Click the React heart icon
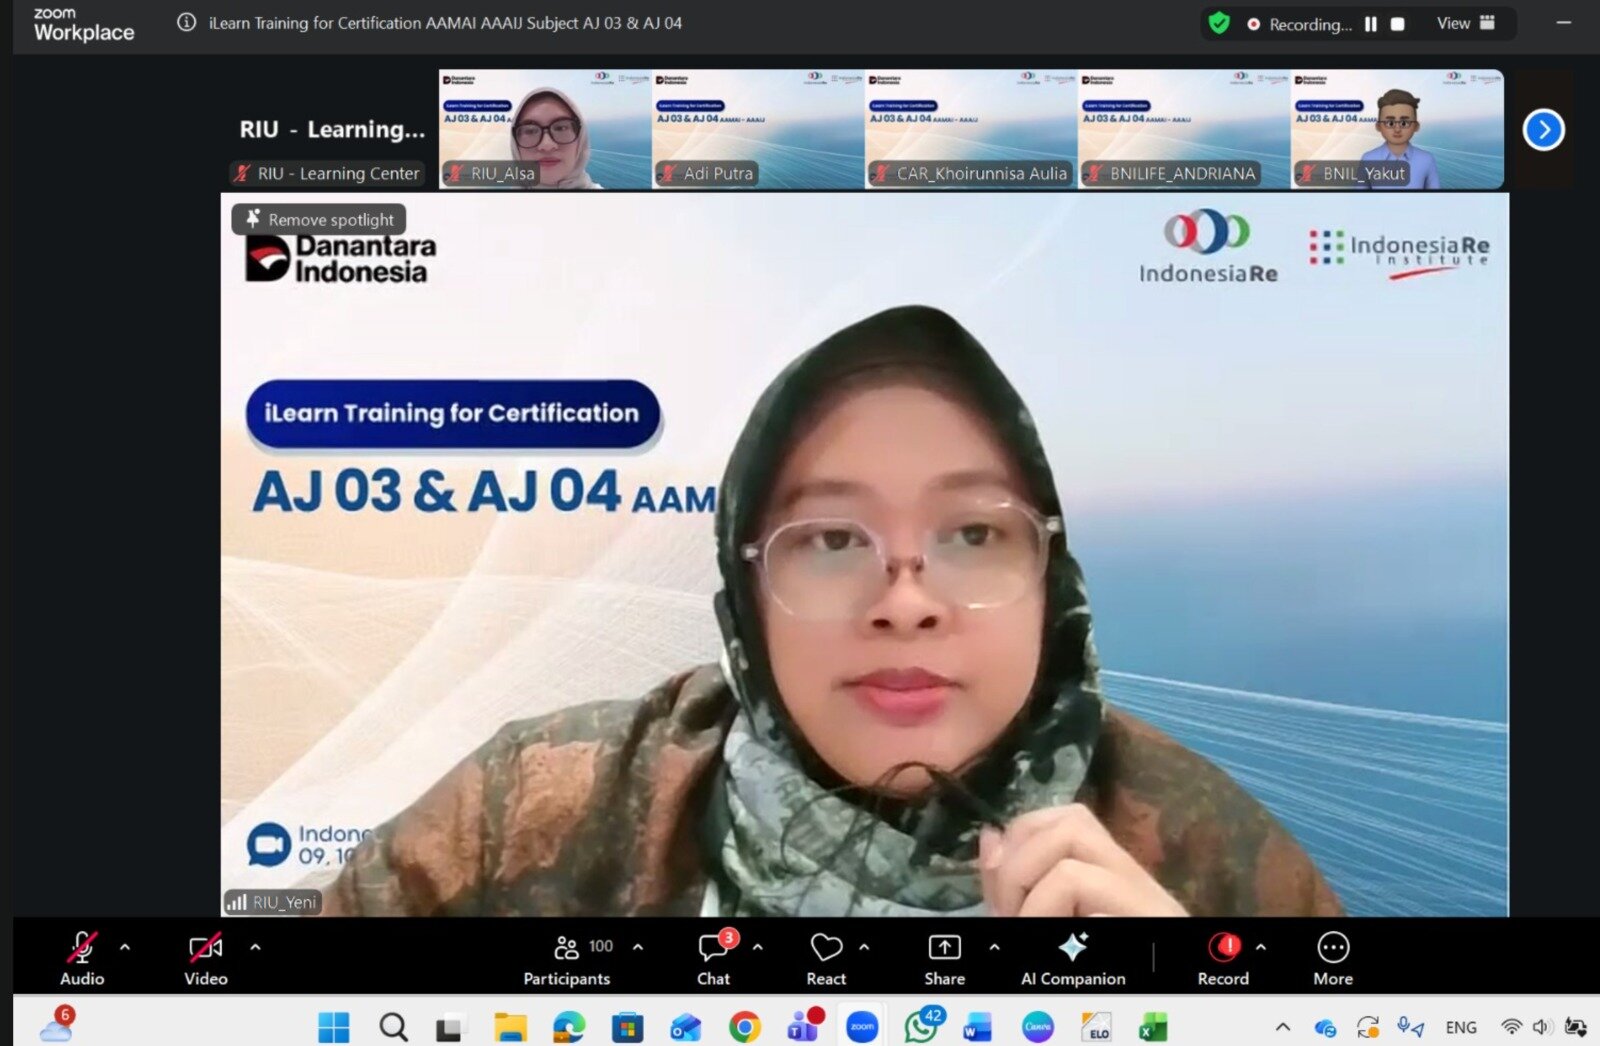Viewport: 1600px width, 1046px height. 826,958
